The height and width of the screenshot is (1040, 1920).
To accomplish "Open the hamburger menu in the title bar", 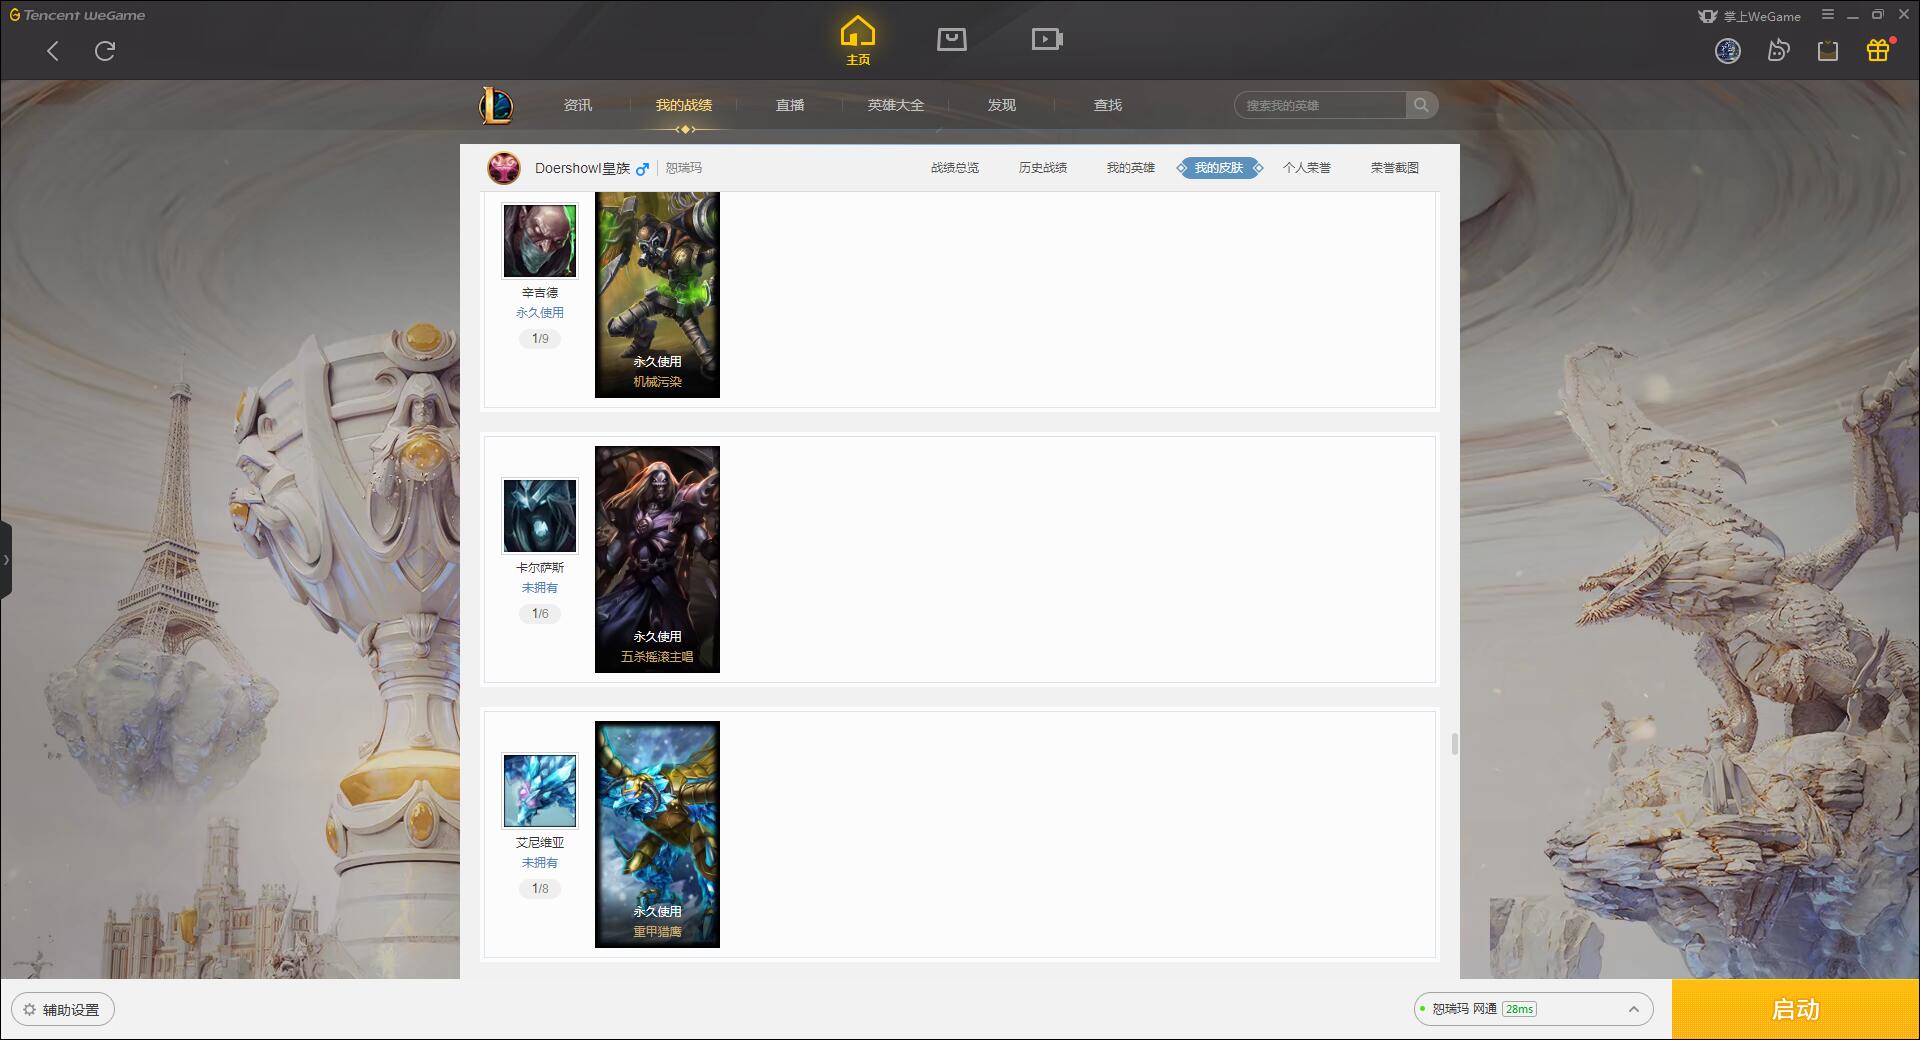I will 1828,15.
